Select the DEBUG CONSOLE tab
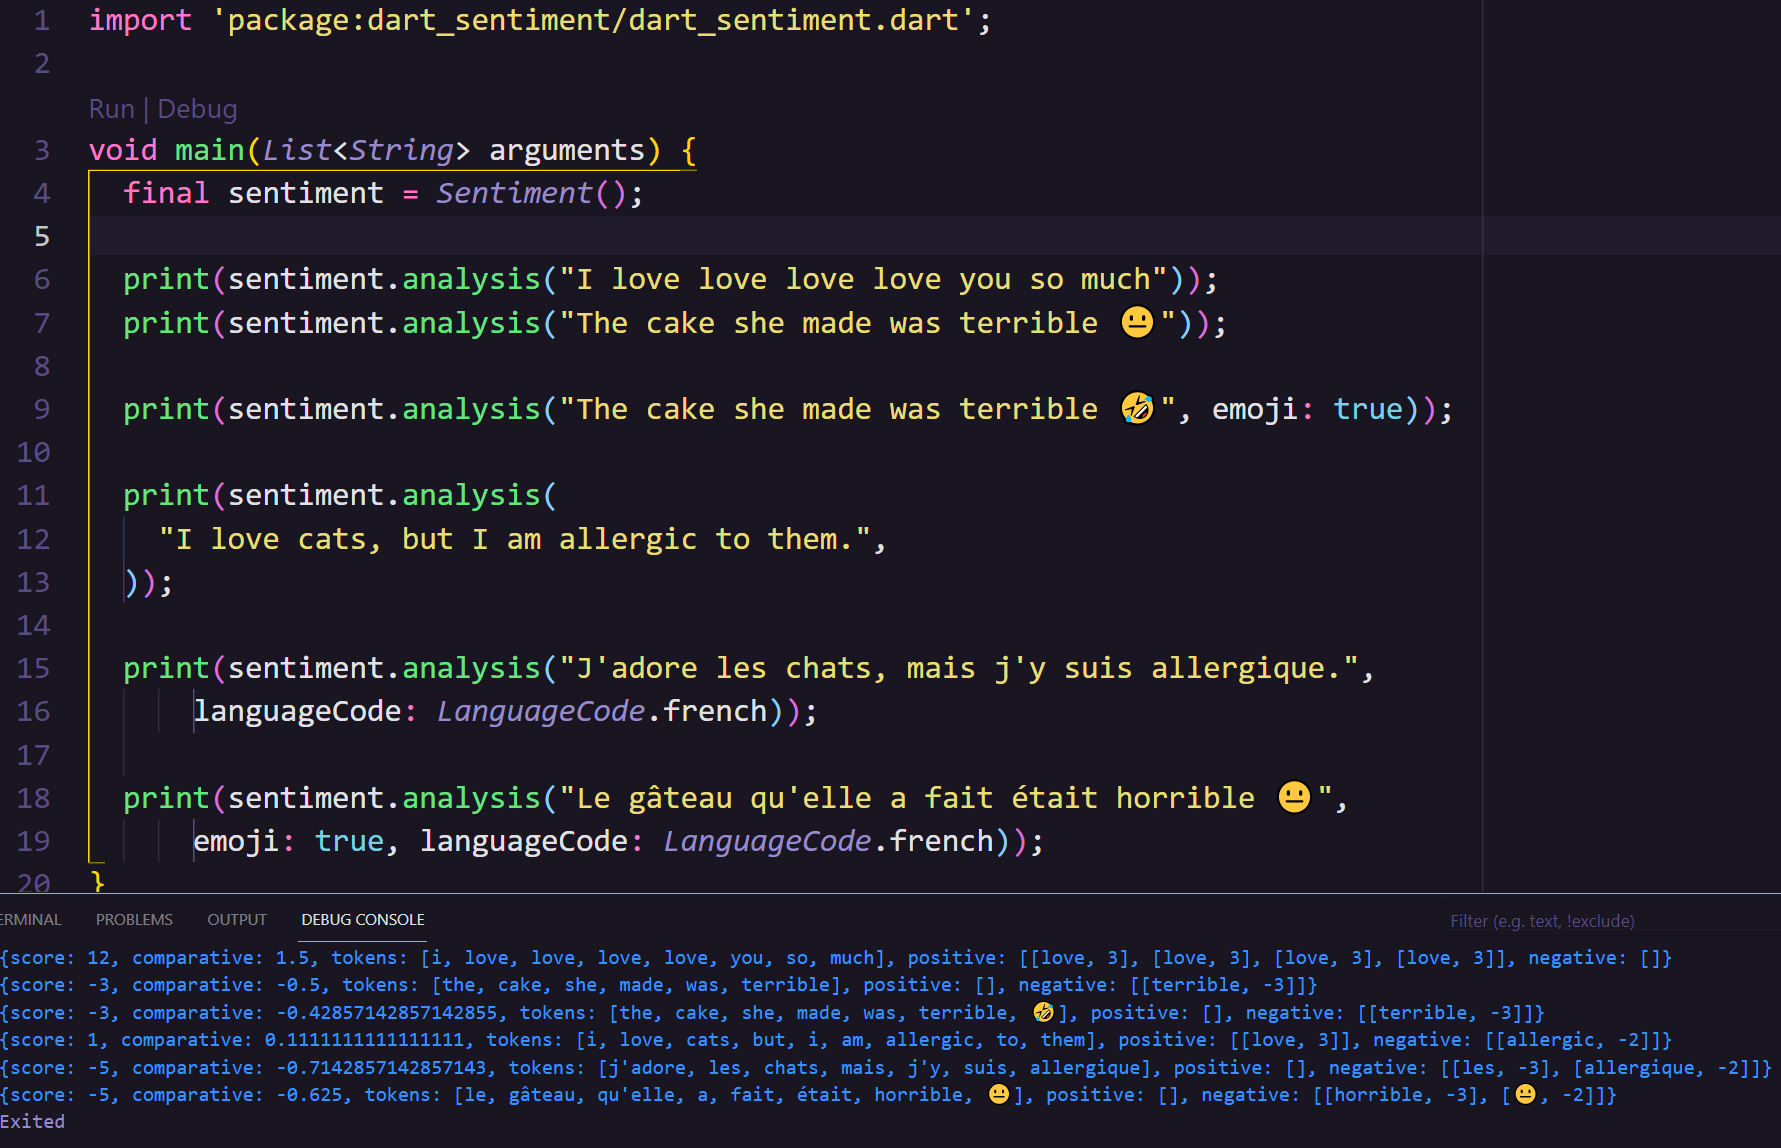Image resolution: width=1781 pixels, height=1148 pixels. click(x=363, y=919)
